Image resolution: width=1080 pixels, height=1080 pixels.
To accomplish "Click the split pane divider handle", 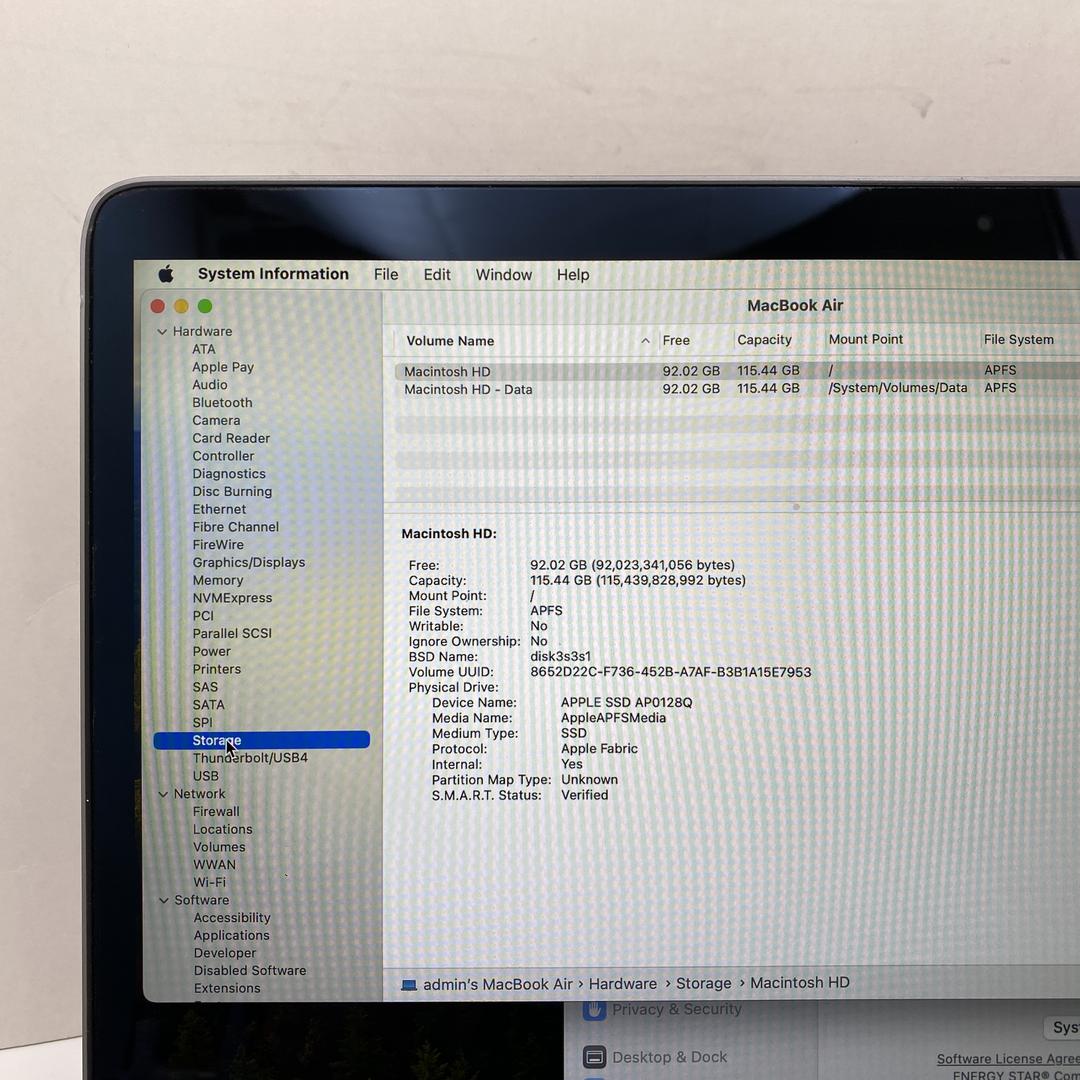I will (x=796, y=507).
